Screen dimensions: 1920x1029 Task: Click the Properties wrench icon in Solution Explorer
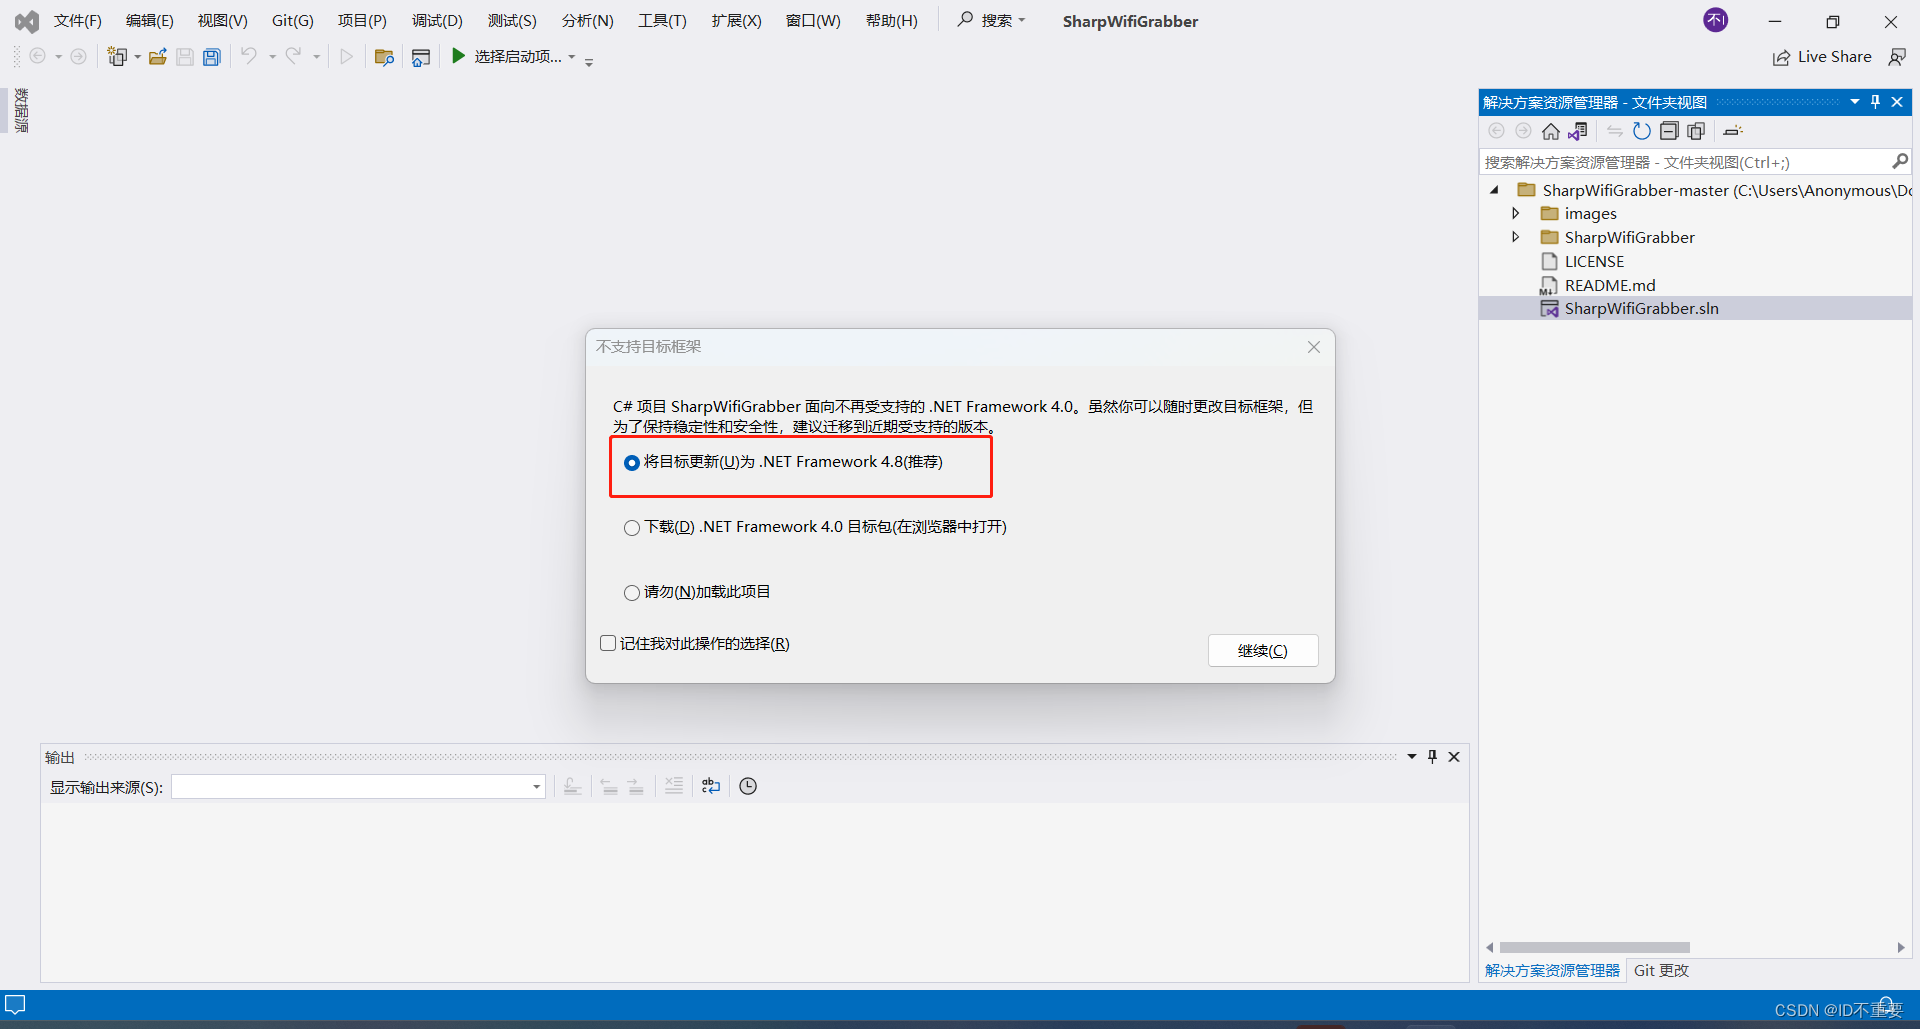[1733, 131]
